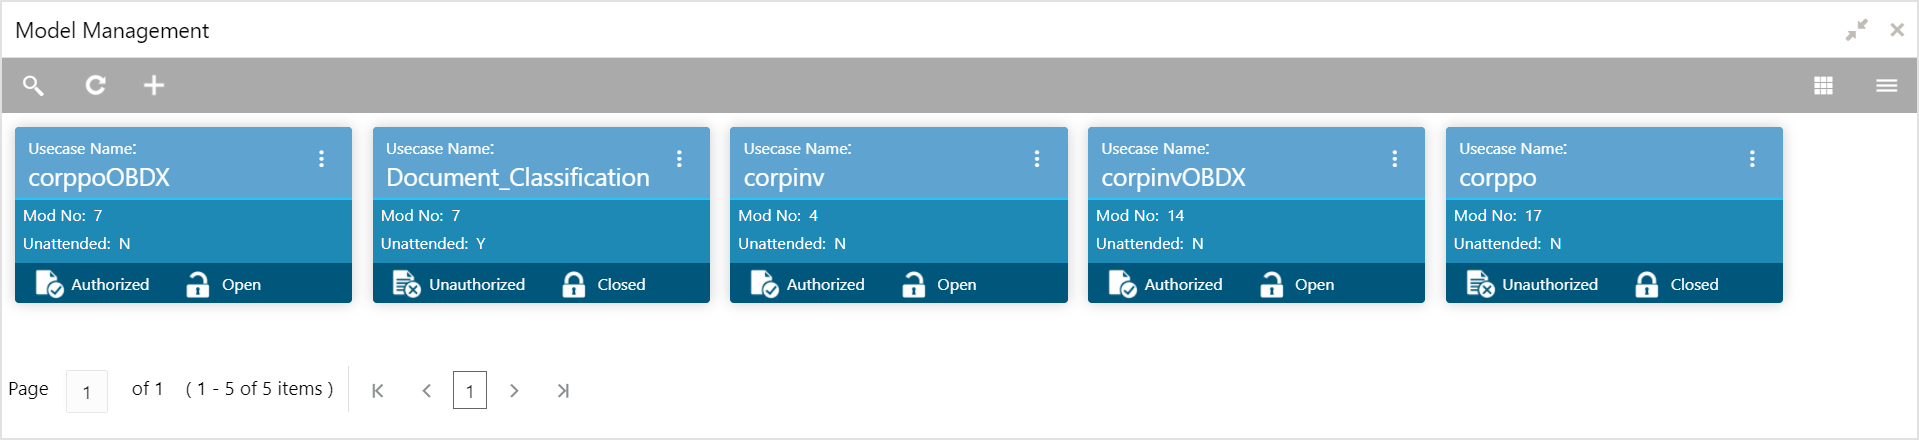Select the corppo usecase name
The width and height of the screenshot is (1919, 440).
point(1498,179)
